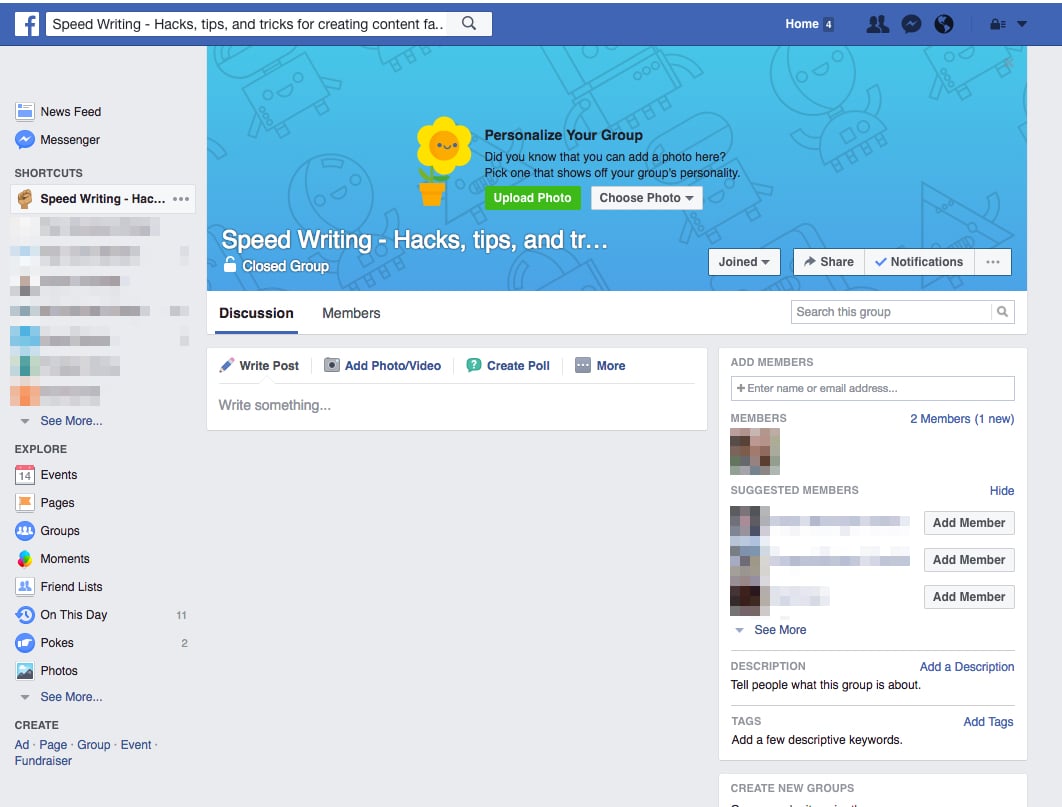Image resolution: width=1062 pixels, height=807 pixels.
Task: Open the 2 Members (1 new) link
Action: [x=962, y=419]
